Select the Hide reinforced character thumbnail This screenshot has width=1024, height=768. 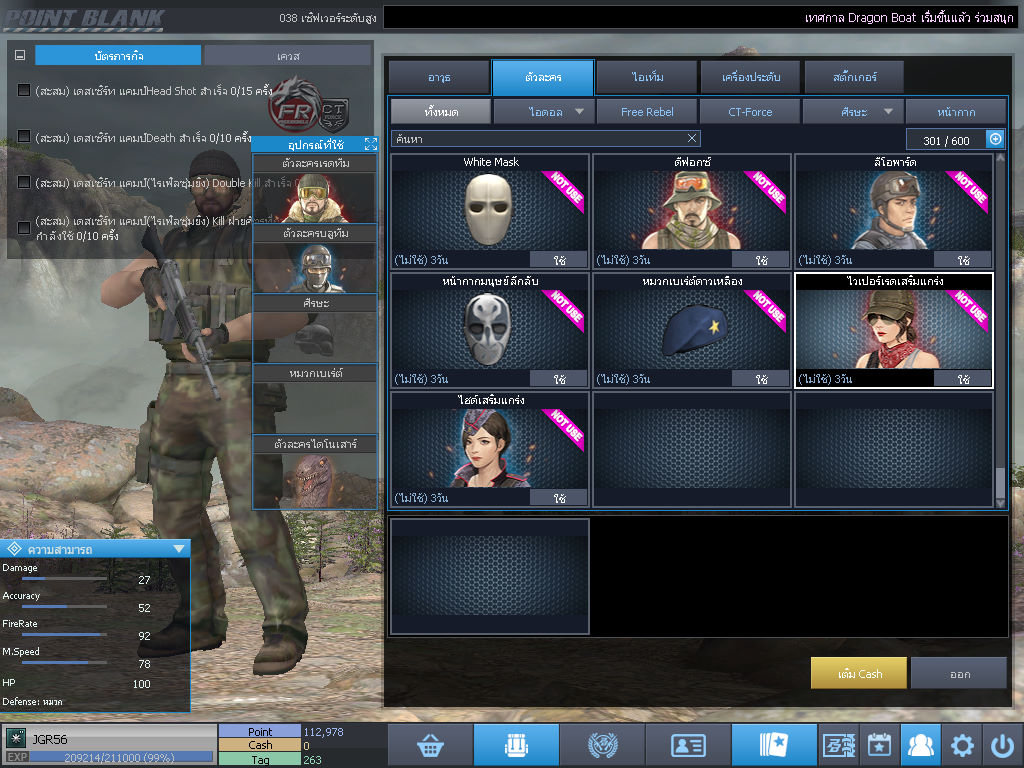(x=490, y=449)
